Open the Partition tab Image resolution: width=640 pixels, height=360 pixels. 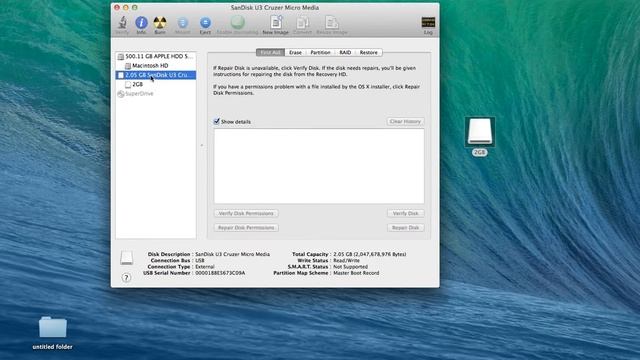click(320, 53)
